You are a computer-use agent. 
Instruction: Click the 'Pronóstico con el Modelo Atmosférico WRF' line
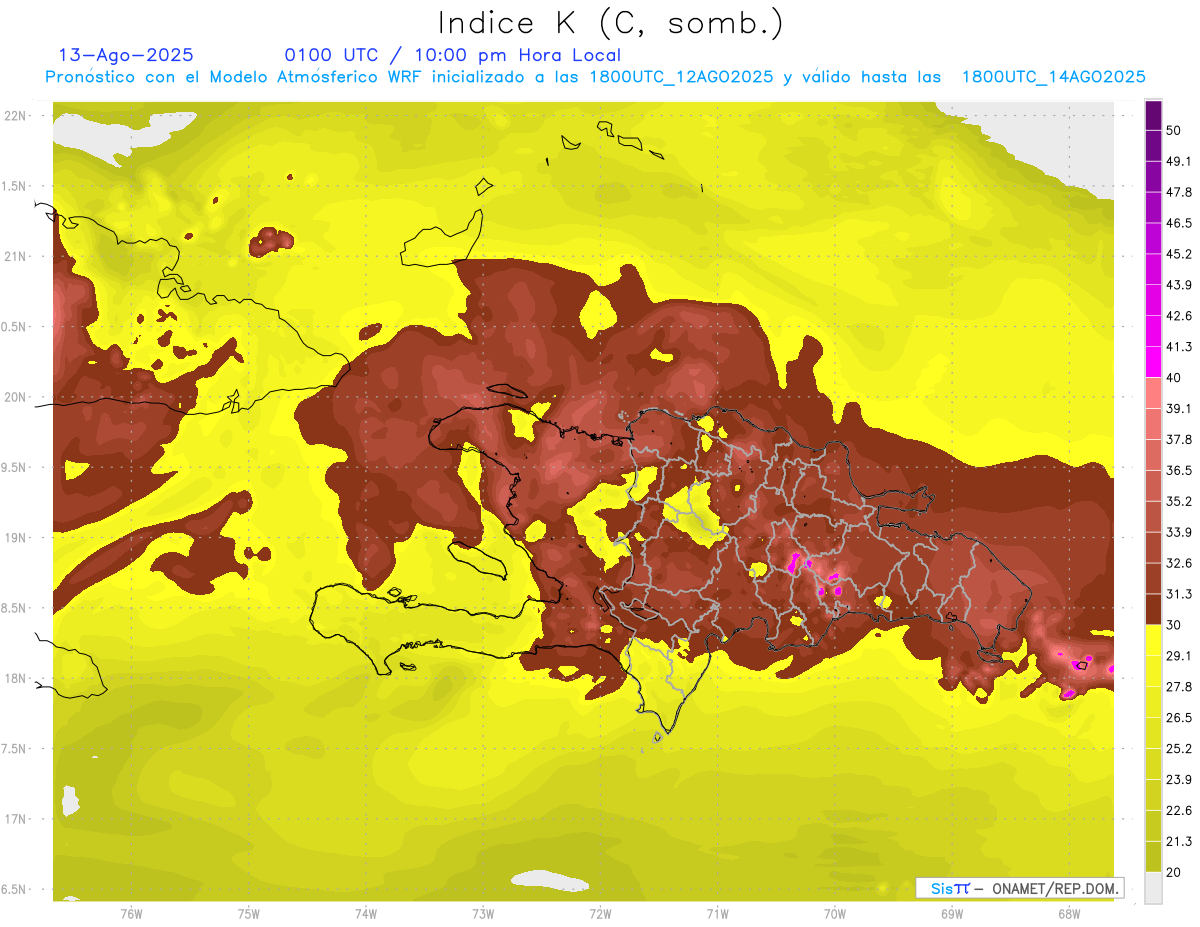tap(595, 77)
